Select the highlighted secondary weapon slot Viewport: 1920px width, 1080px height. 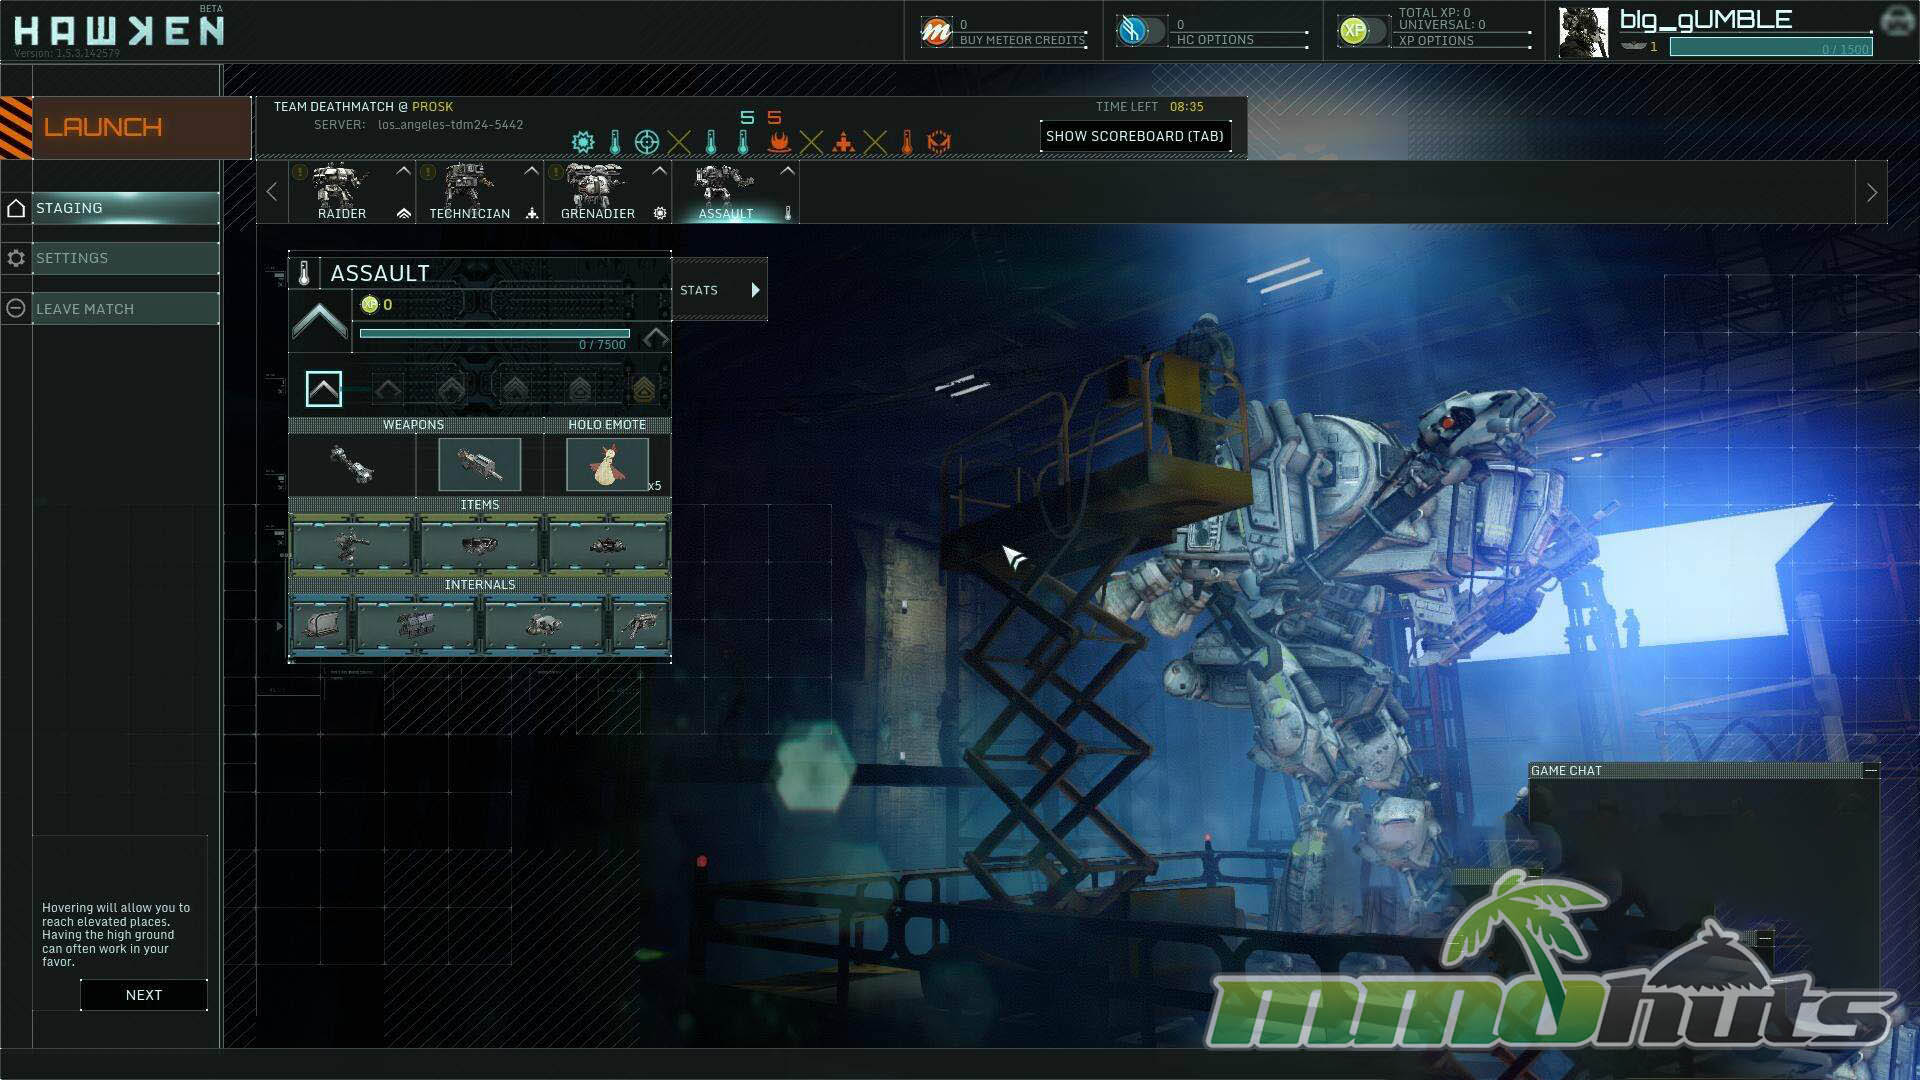tap(480, 464)
